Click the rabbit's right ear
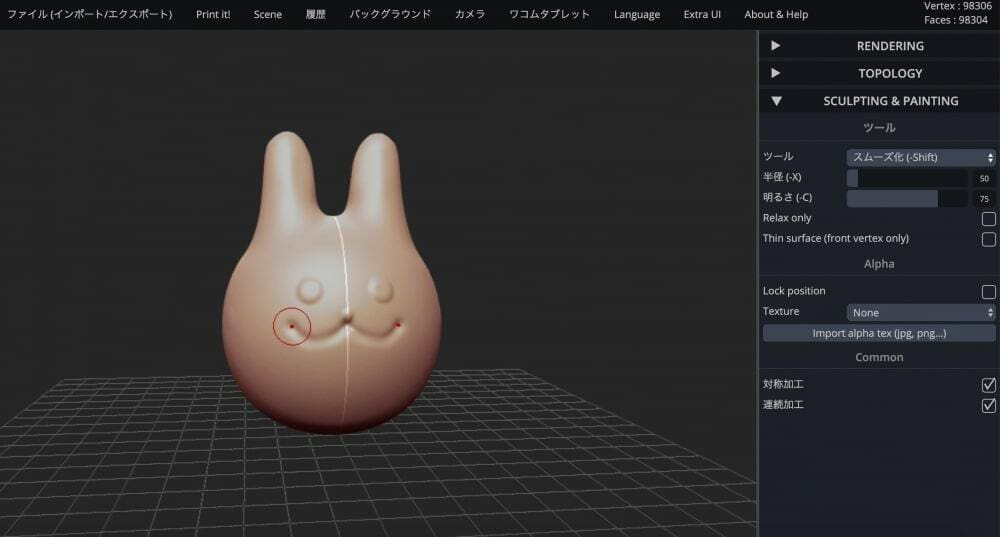Viewport: 1000px width, 537px height. click(376, 175)
